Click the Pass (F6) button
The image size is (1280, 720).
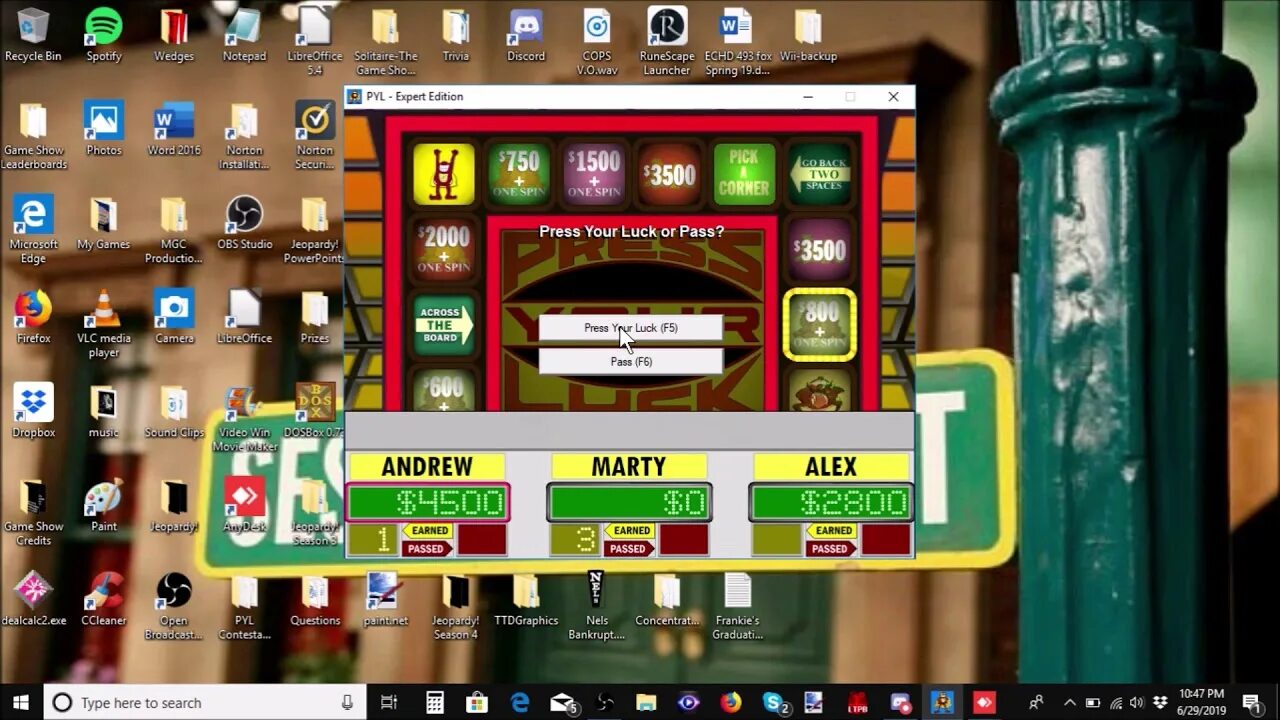click(x=631, y=361)
